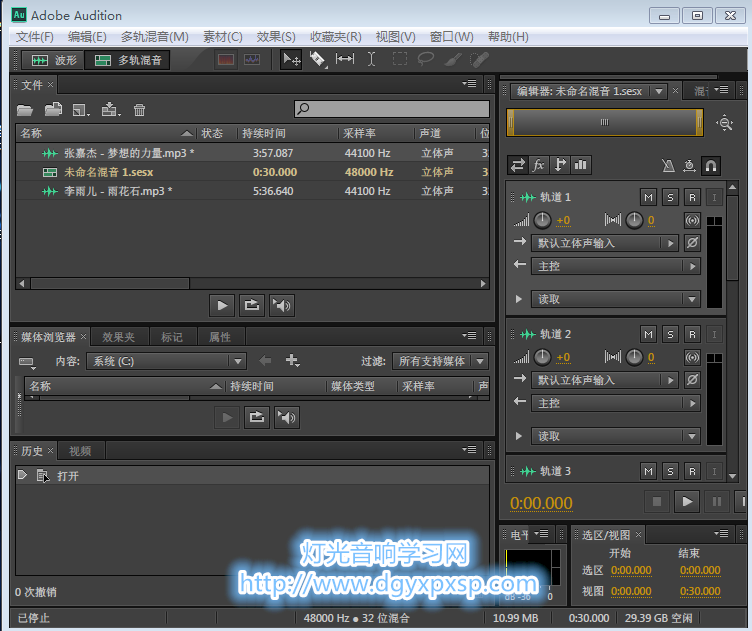Insert into multitrack icon in Files panel
This screenshot has width=752, height=631.
coord(110,110)
